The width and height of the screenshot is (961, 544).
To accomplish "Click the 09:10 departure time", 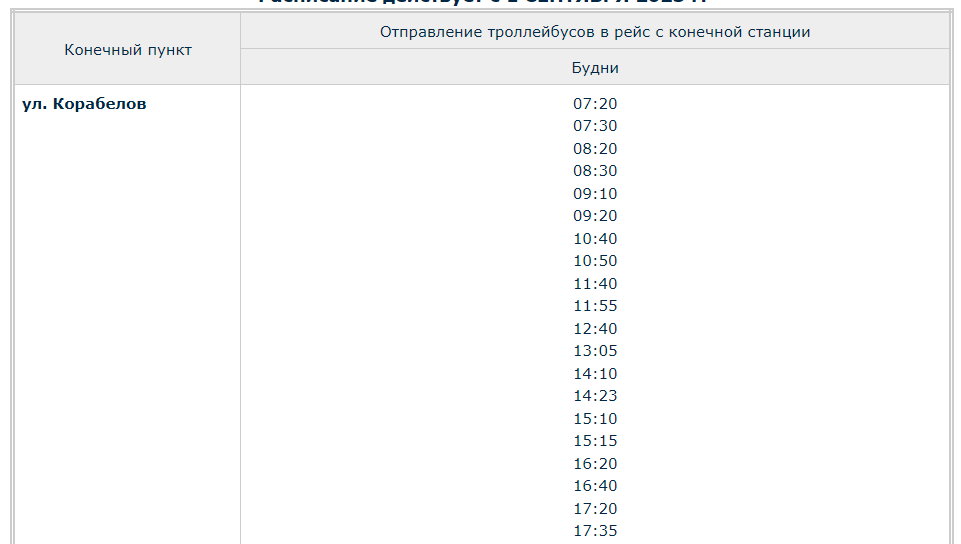I will [594, 194].
